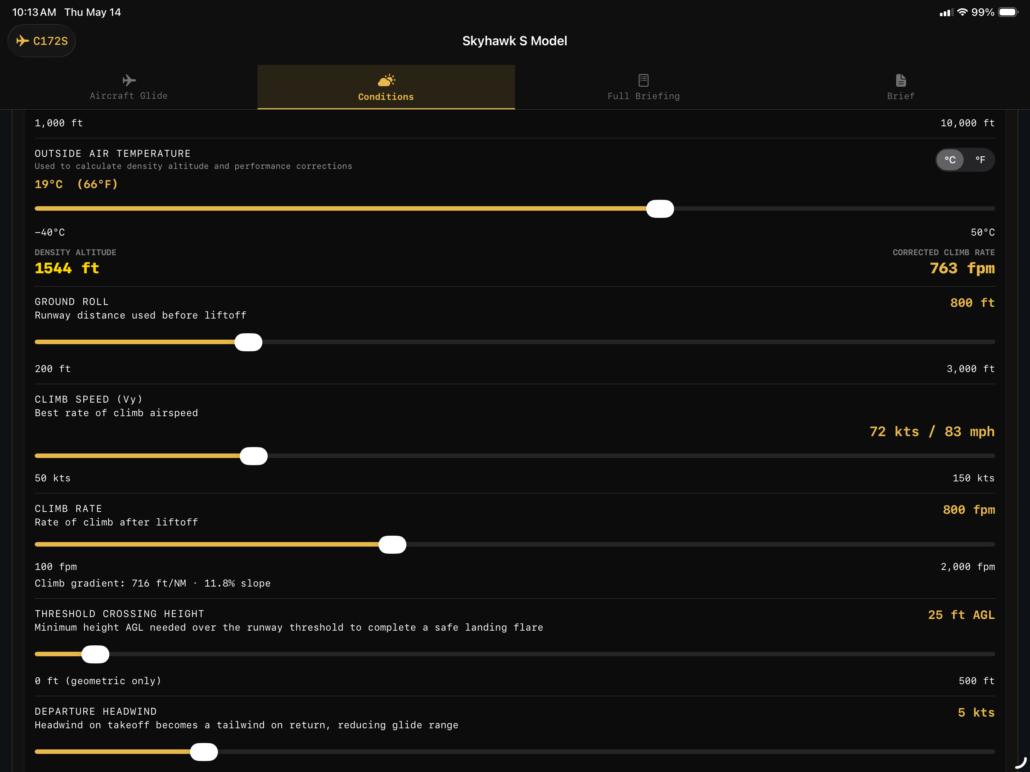Click the Departure Headwind slider handle
Viewport: 1030px width, 772px height.
pyautogui.click(x=204, y=752)
